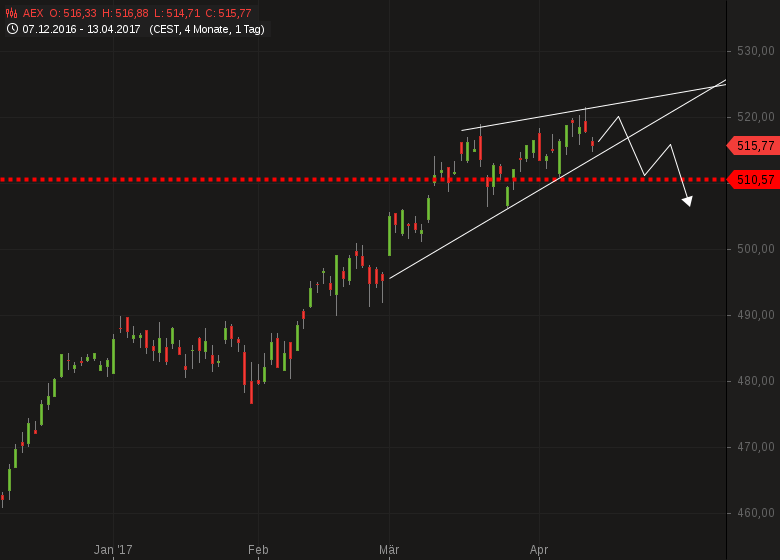Select the Jan '17 label on time axis
This screenshot has width=780, height=560.
point(113,549)
